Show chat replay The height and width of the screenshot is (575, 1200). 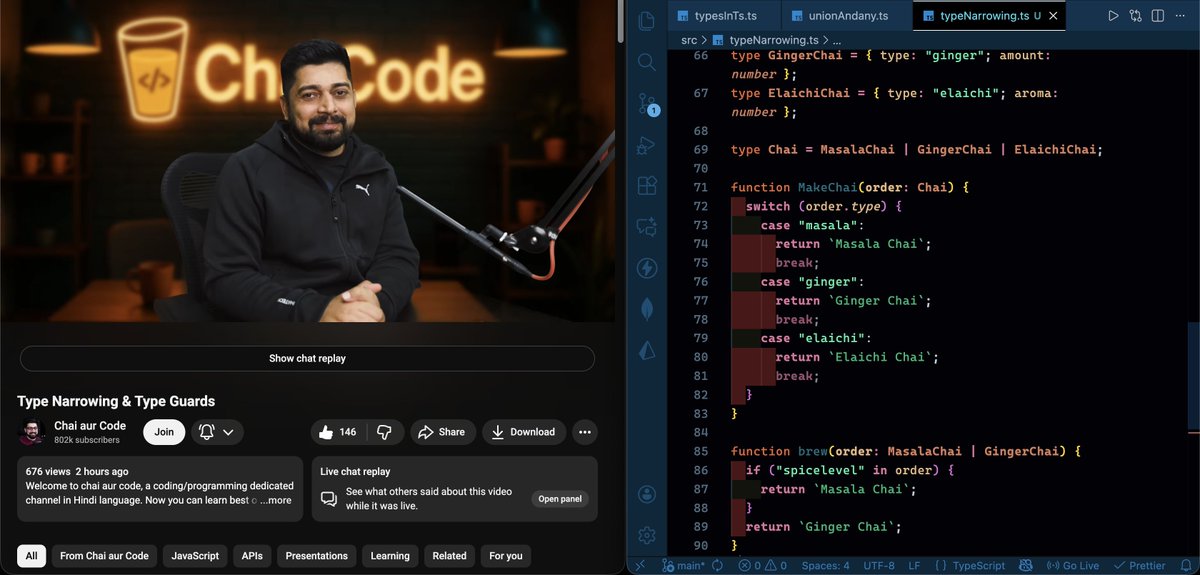point(307,358)
